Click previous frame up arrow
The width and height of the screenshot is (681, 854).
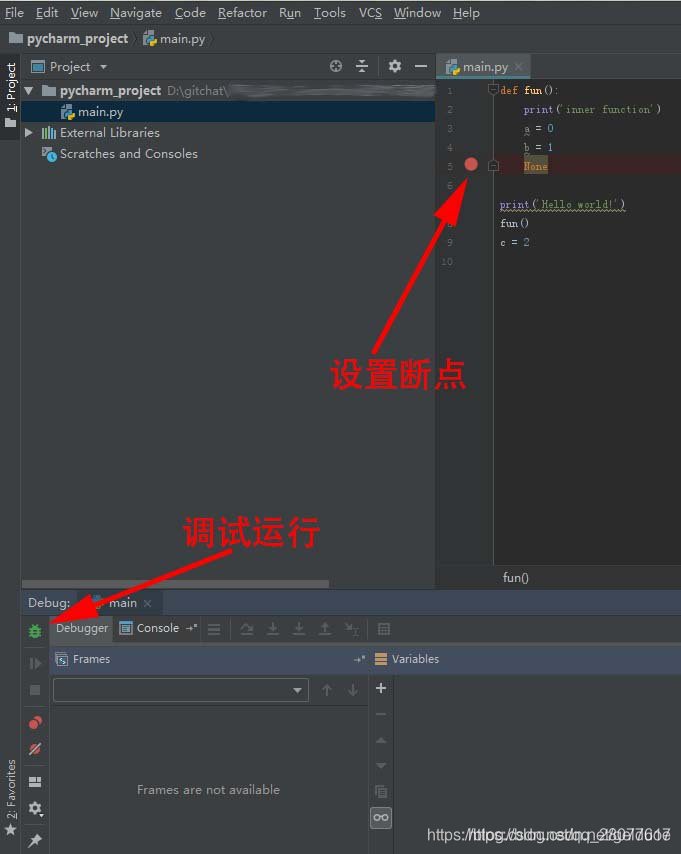[327, 690]
